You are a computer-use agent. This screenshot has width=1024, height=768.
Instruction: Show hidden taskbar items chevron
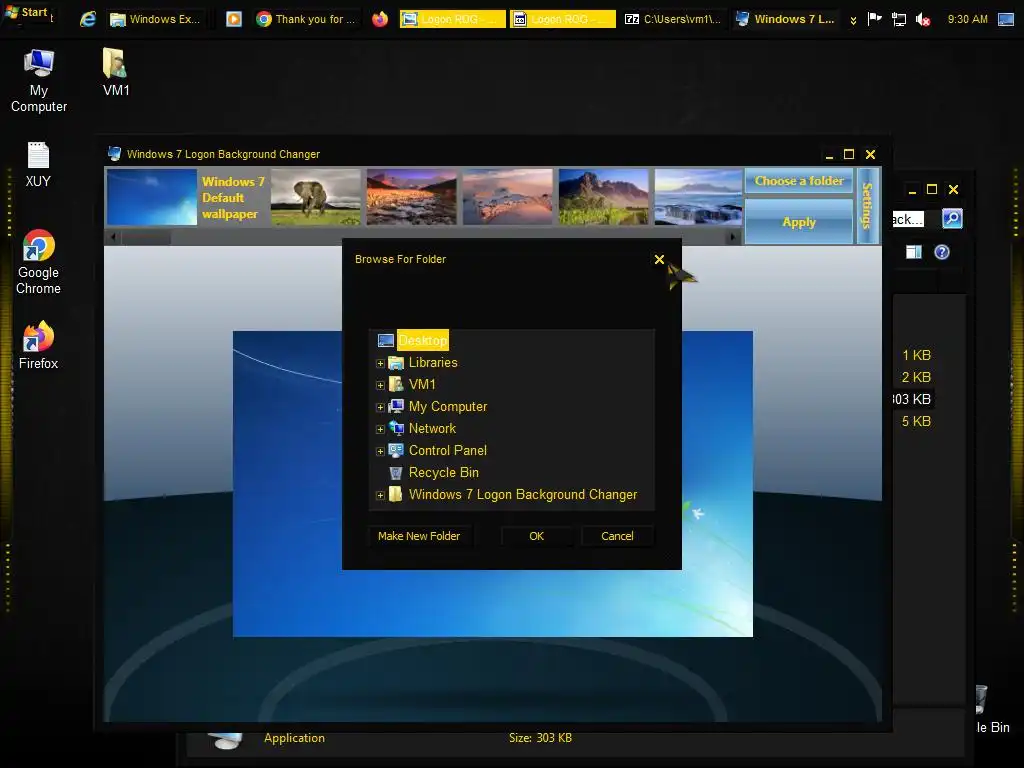[853, 20]
